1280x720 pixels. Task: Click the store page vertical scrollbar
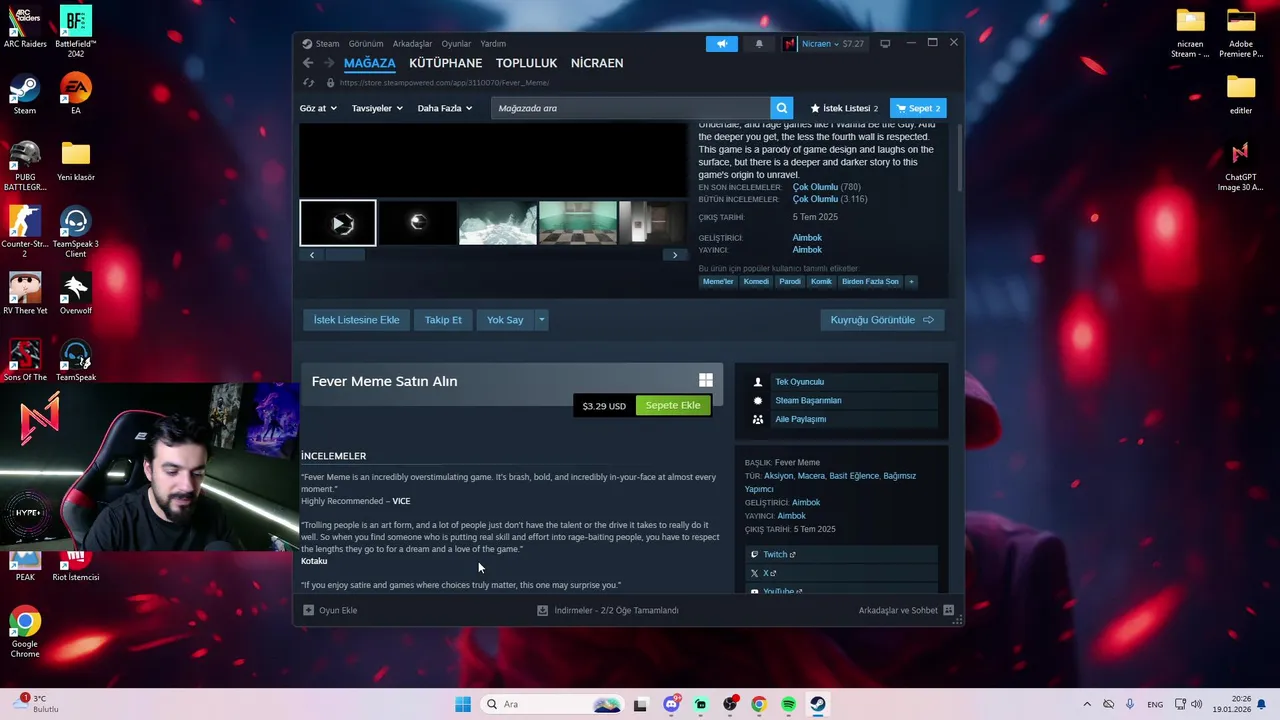coord(959,158)
